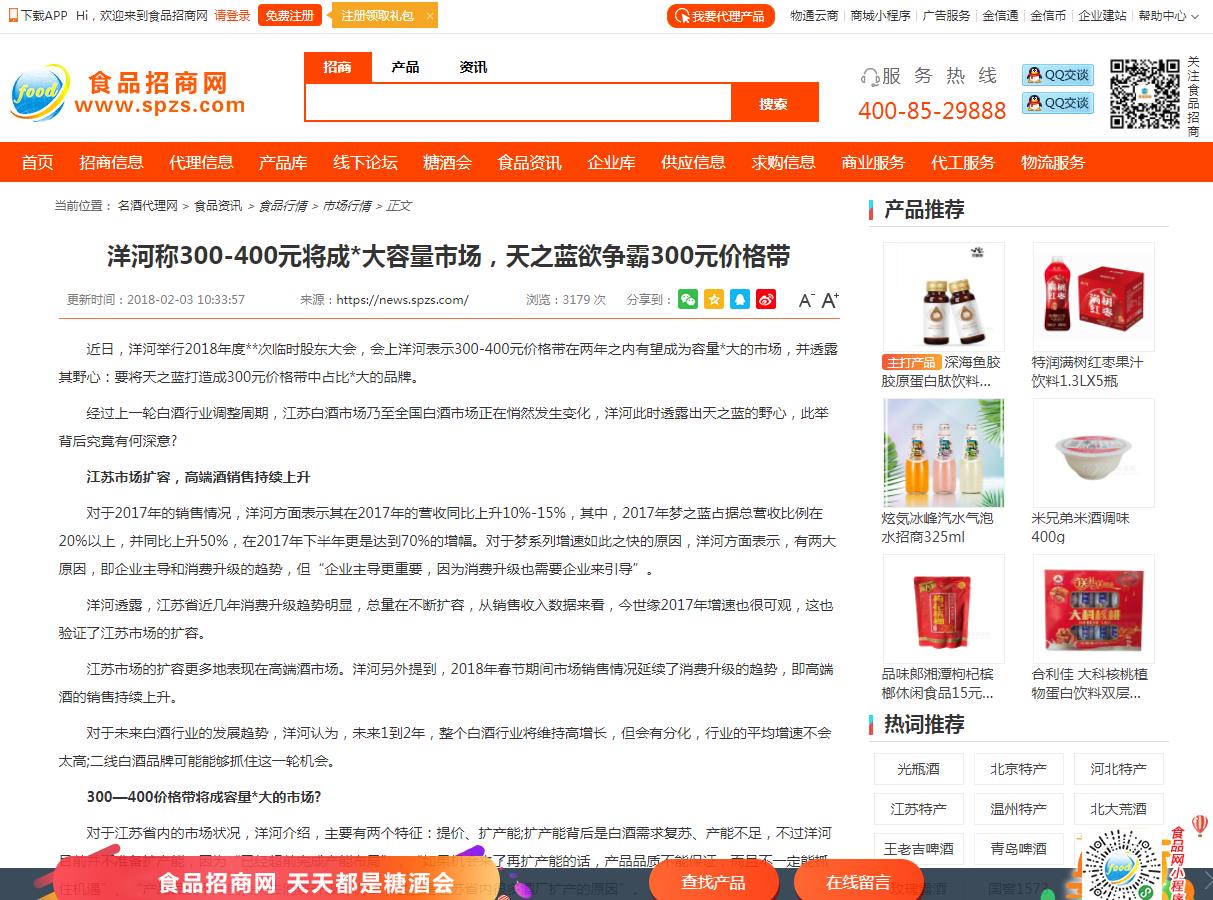Click 食品行情 breadcrumb link
1213x900 pixels.
tap(283, 205)
